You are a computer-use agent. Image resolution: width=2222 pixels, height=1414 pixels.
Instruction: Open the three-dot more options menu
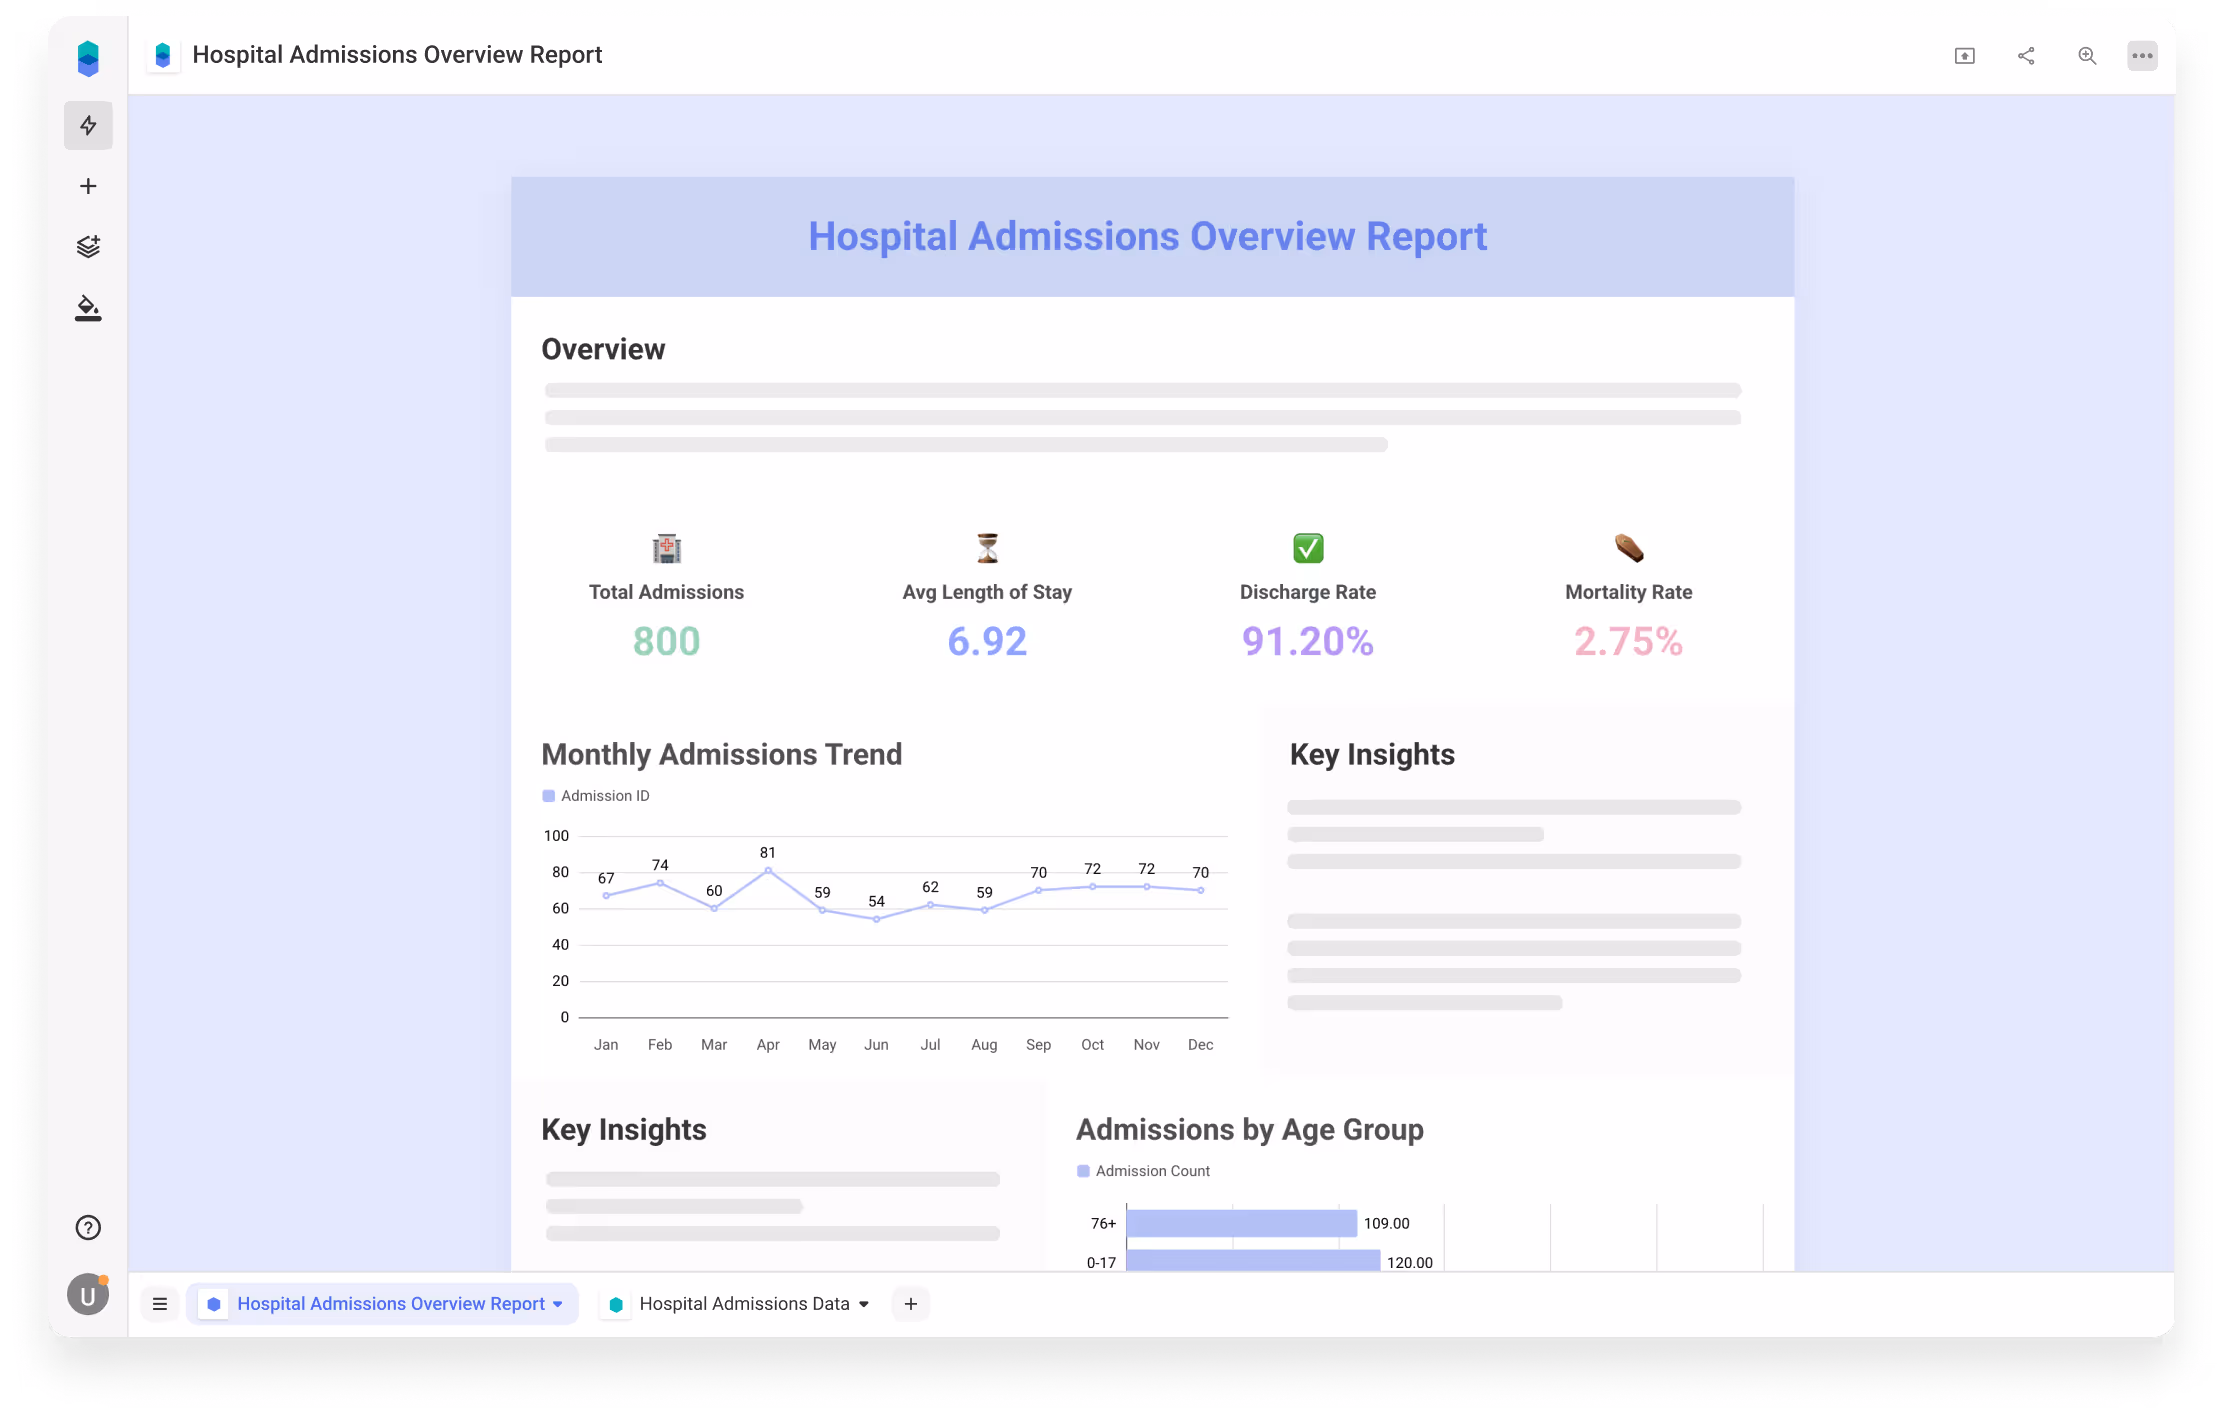tap(2142, 56)
